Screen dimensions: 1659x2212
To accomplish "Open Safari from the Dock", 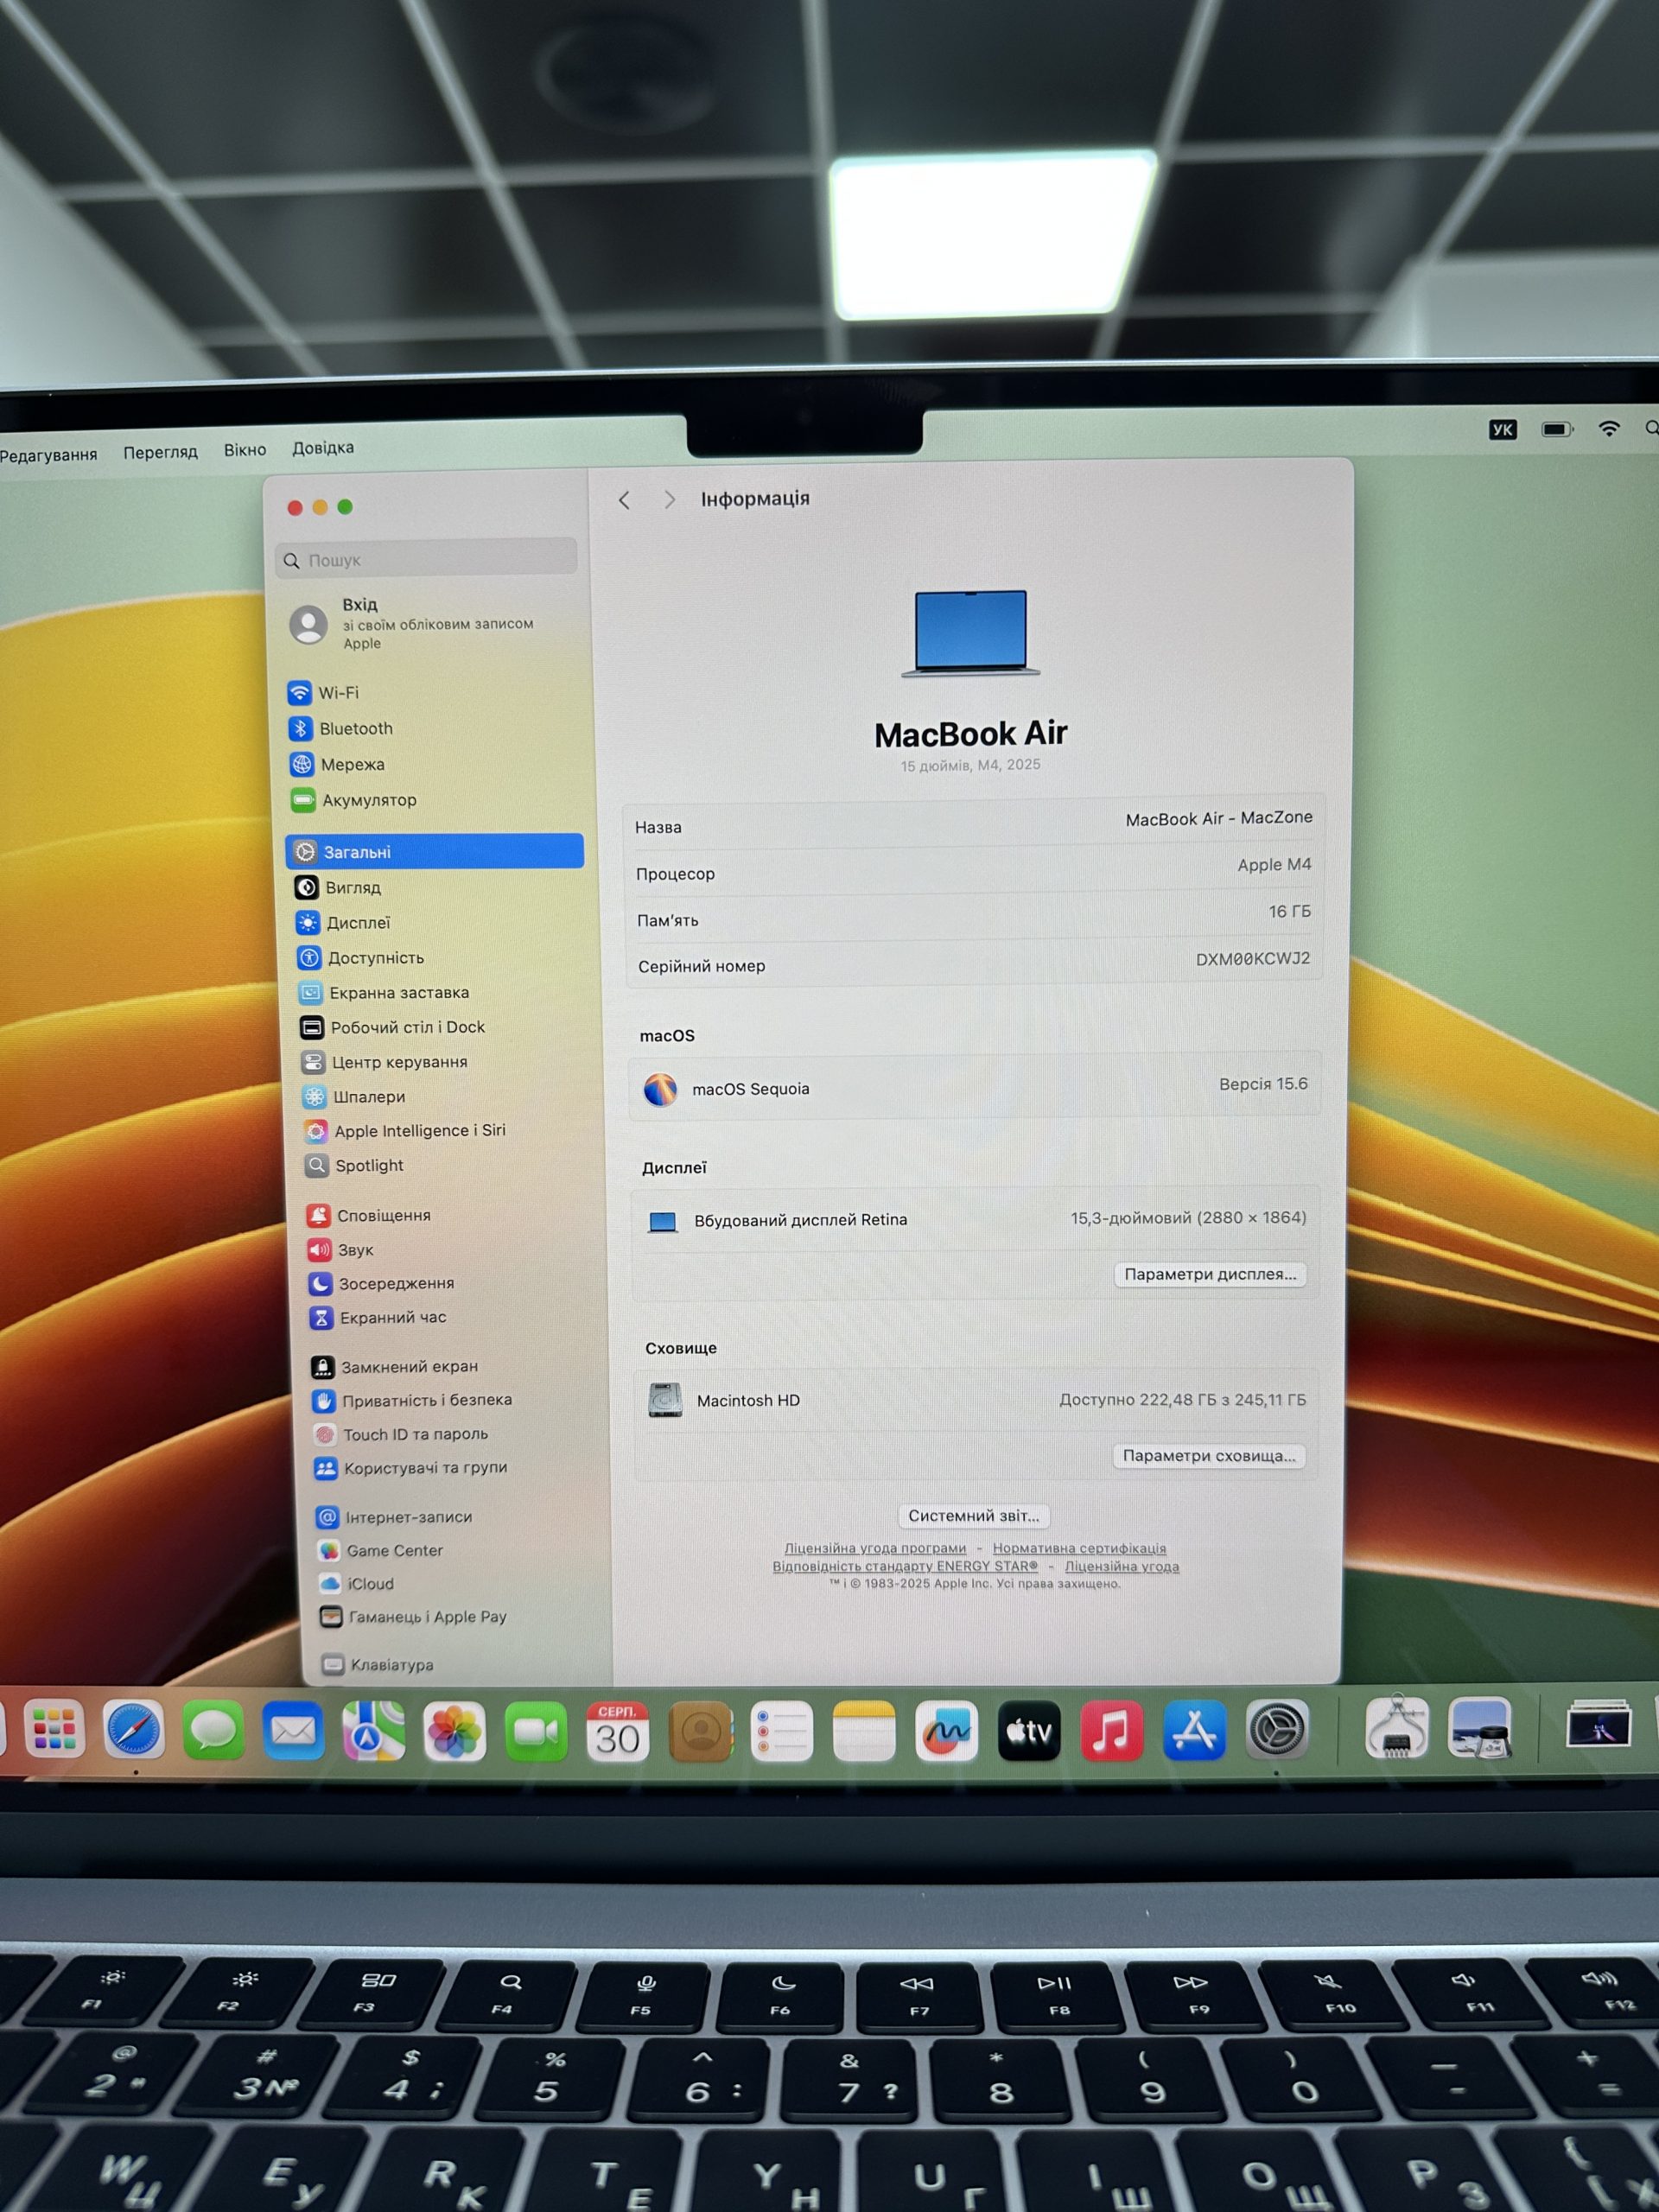I will (x=133, y=1730).
